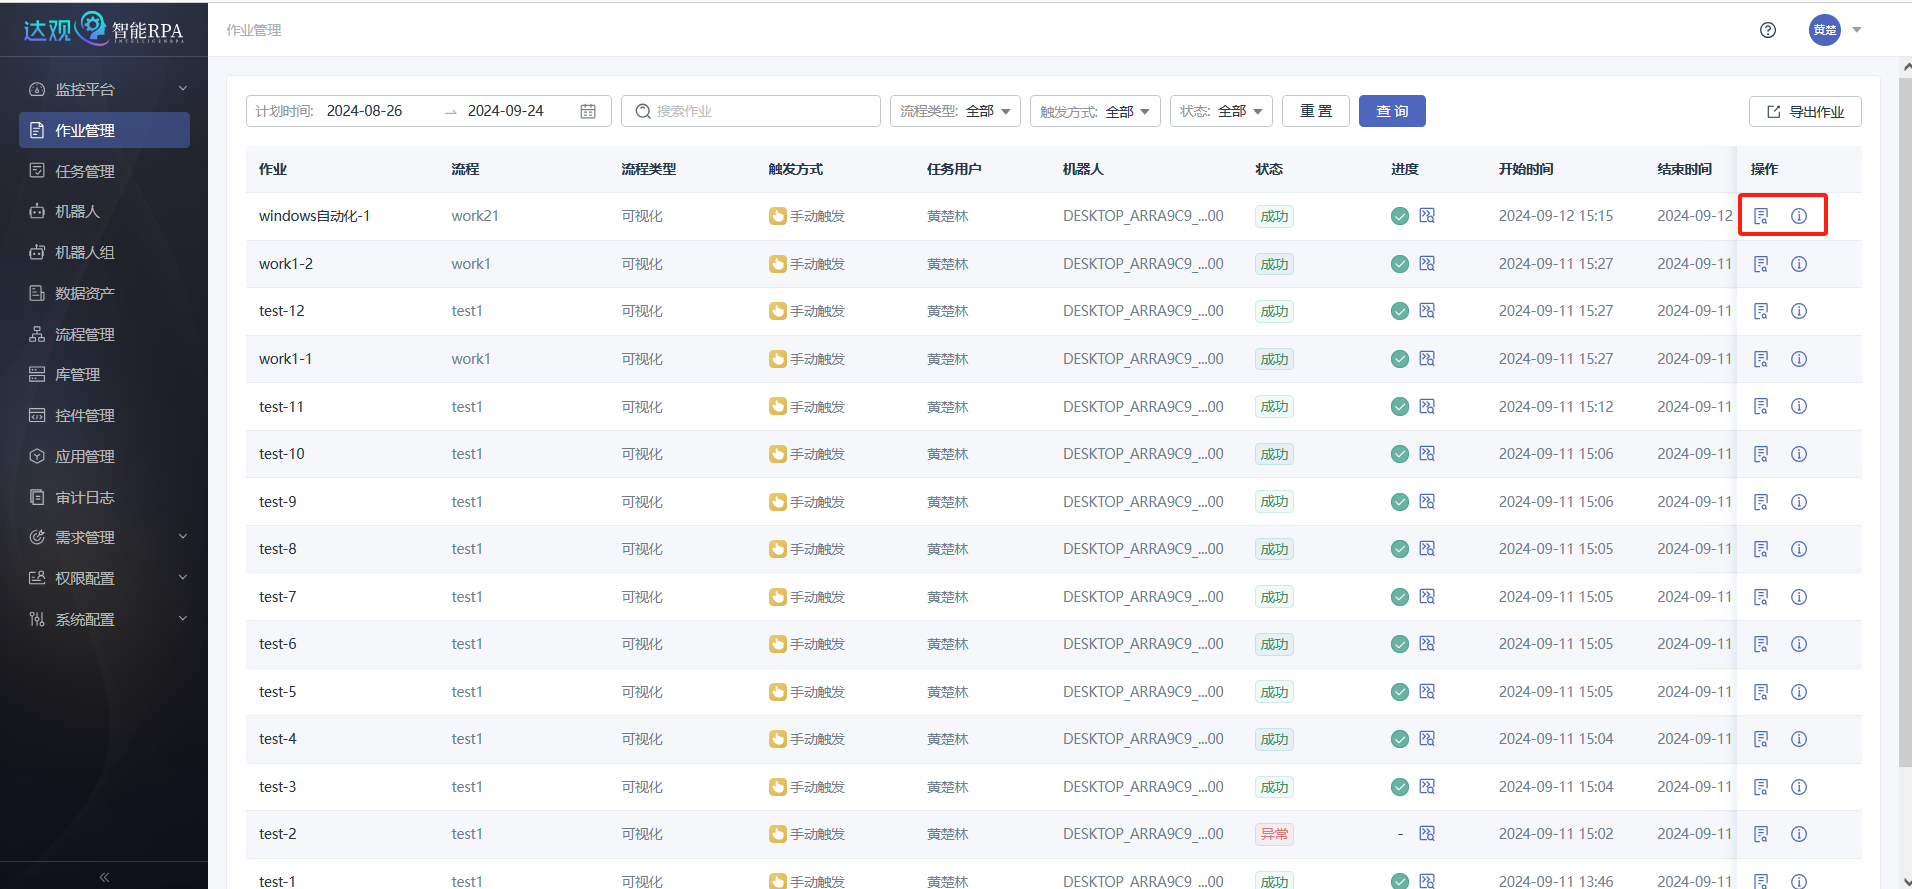Open log icon for test-10 row
The width and height of the screenshot is (1912, 889).
pos(1761,454)
